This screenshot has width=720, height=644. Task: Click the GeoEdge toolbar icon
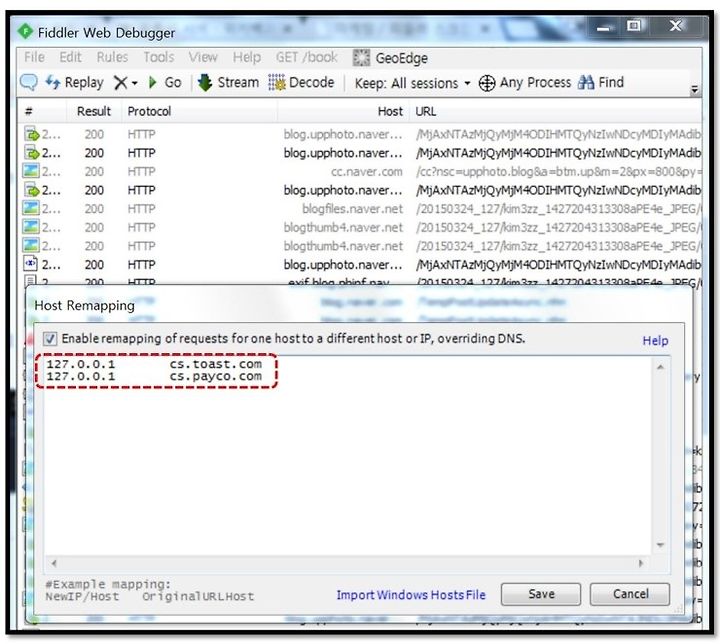pyautogui.click(x=361, y=58)
